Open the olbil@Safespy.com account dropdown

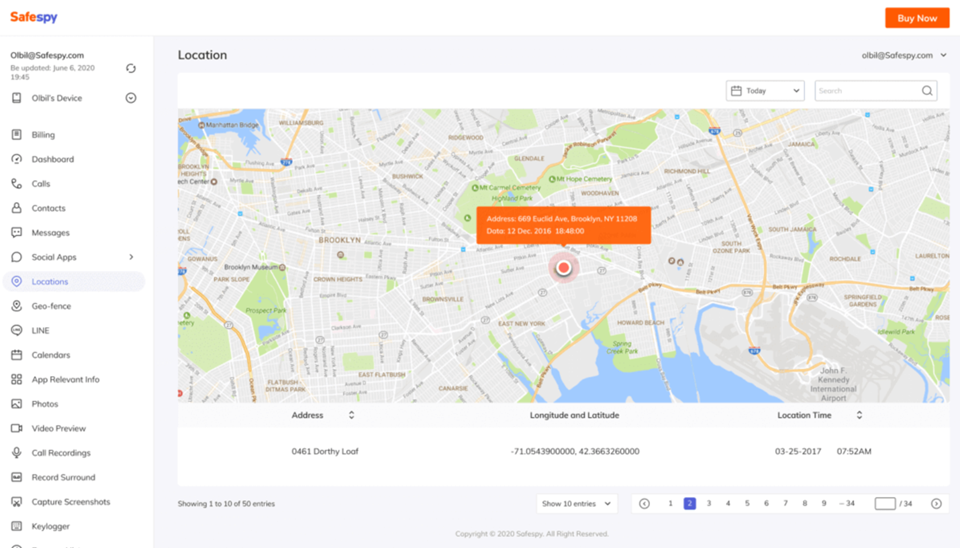(x=904, y=55)
